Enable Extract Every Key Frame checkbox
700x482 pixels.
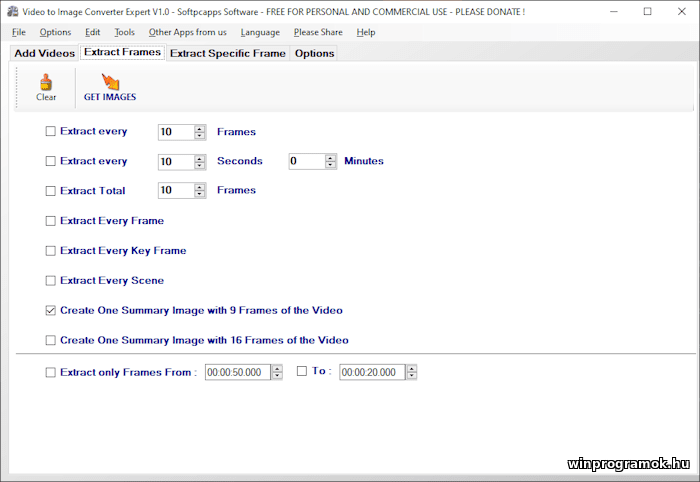[x=51, y=250]
